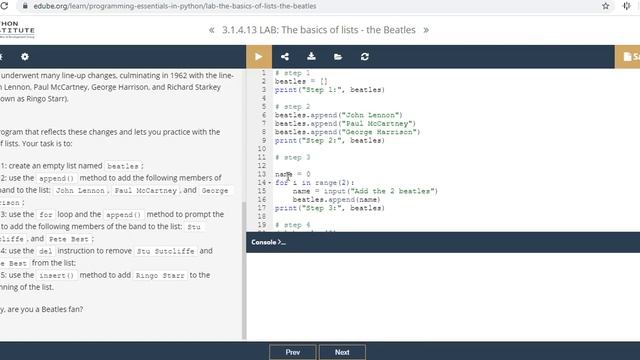Click the Prev button
This screenshot has width=640, height=360.
[x=293, y=352]
